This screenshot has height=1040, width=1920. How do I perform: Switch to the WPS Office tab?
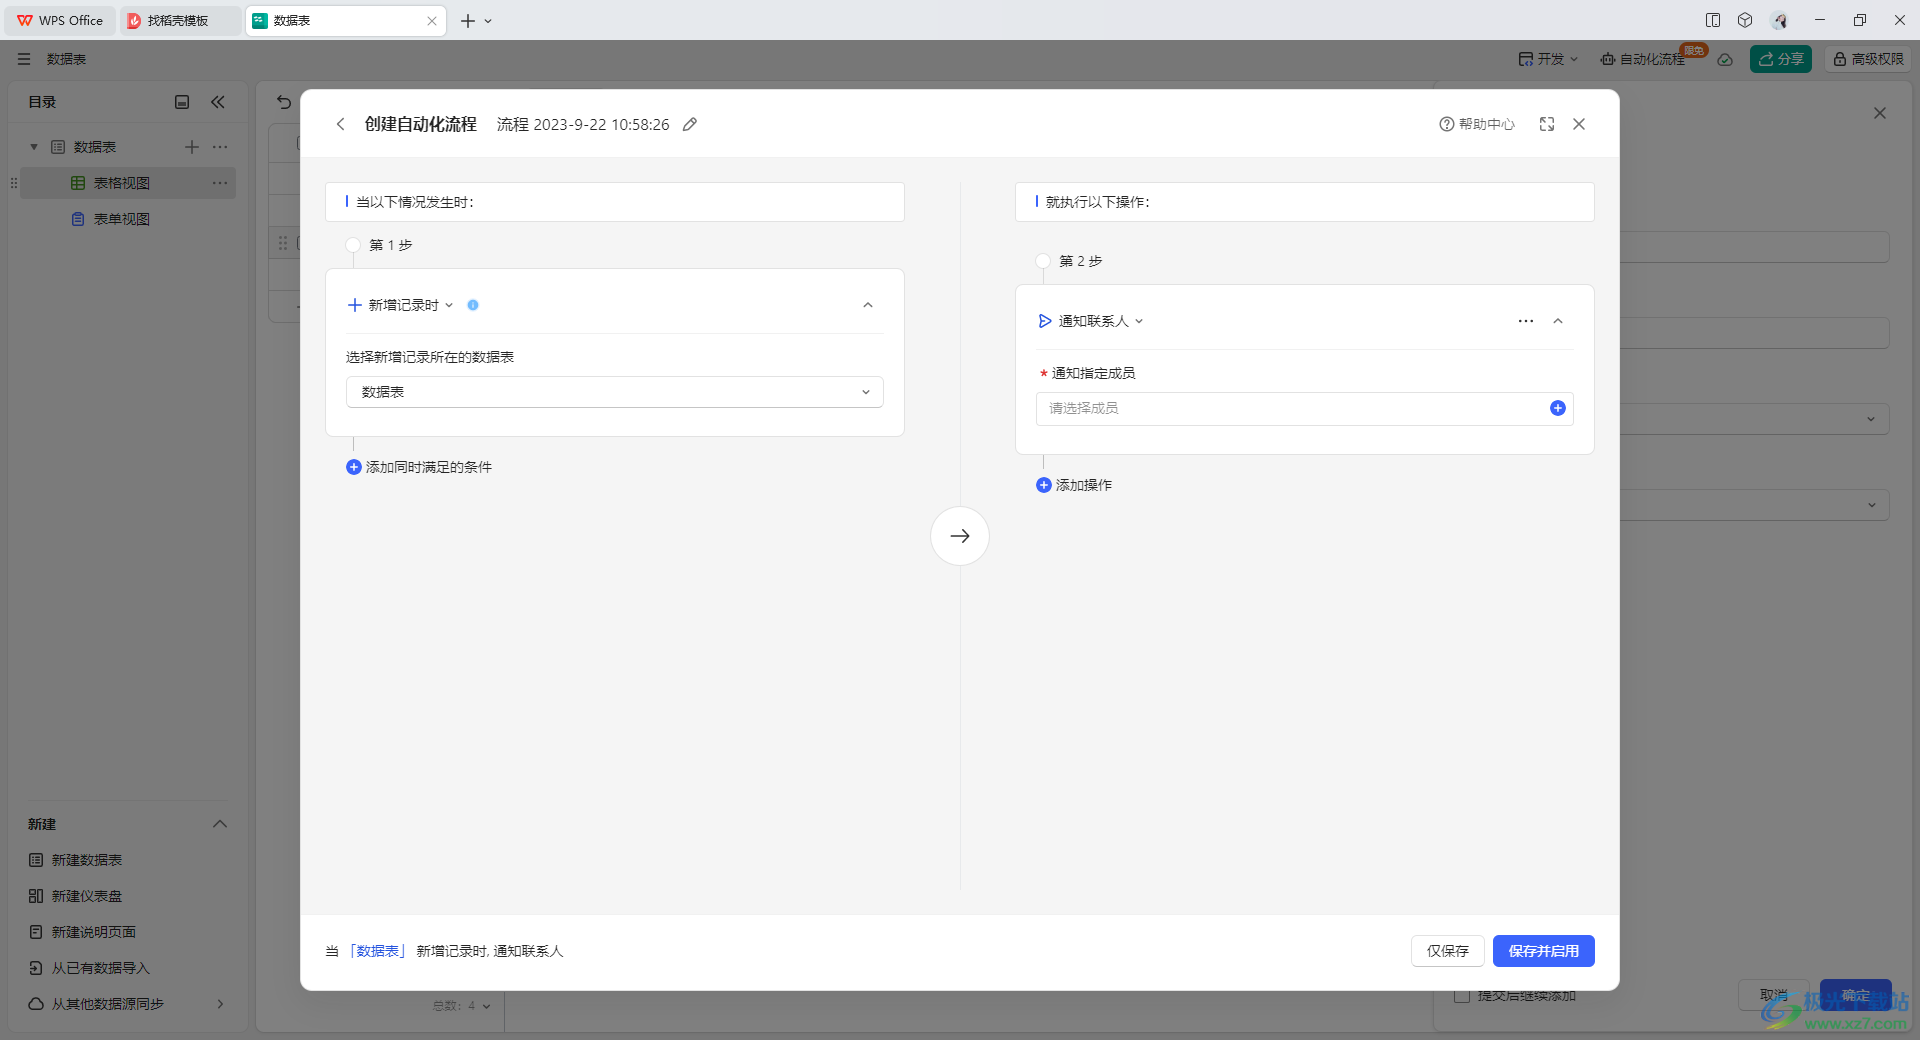click(x=60, y=20)
